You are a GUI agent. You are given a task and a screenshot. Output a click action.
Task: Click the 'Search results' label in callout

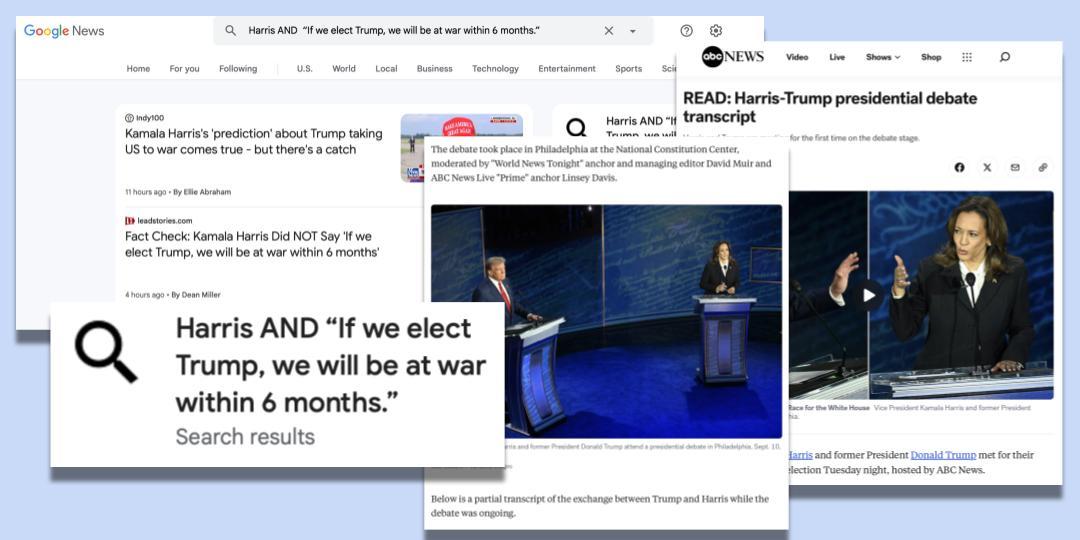coord(245,437)
